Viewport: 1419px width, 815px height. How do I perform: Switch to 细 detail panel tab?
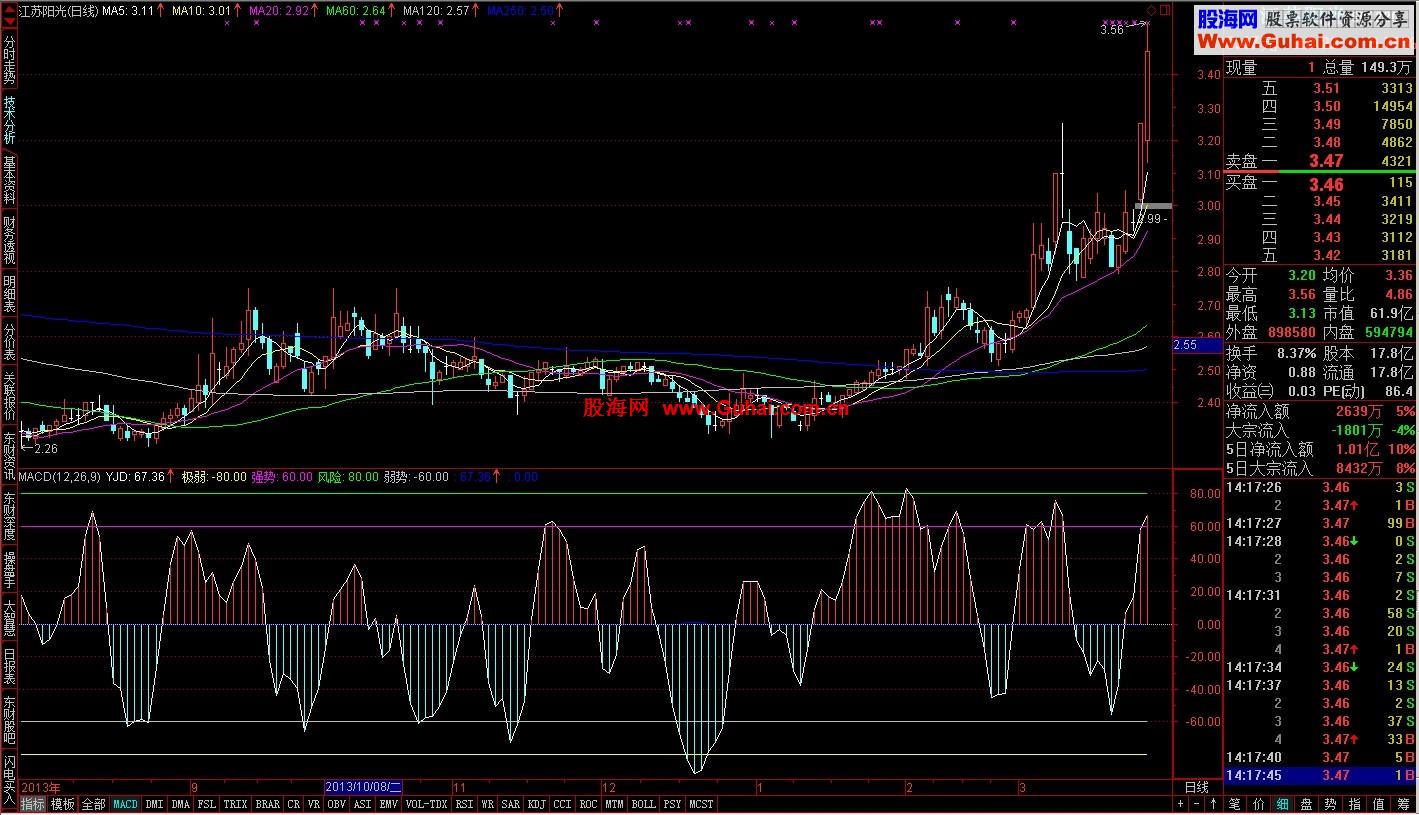(x=1282, y=804)
